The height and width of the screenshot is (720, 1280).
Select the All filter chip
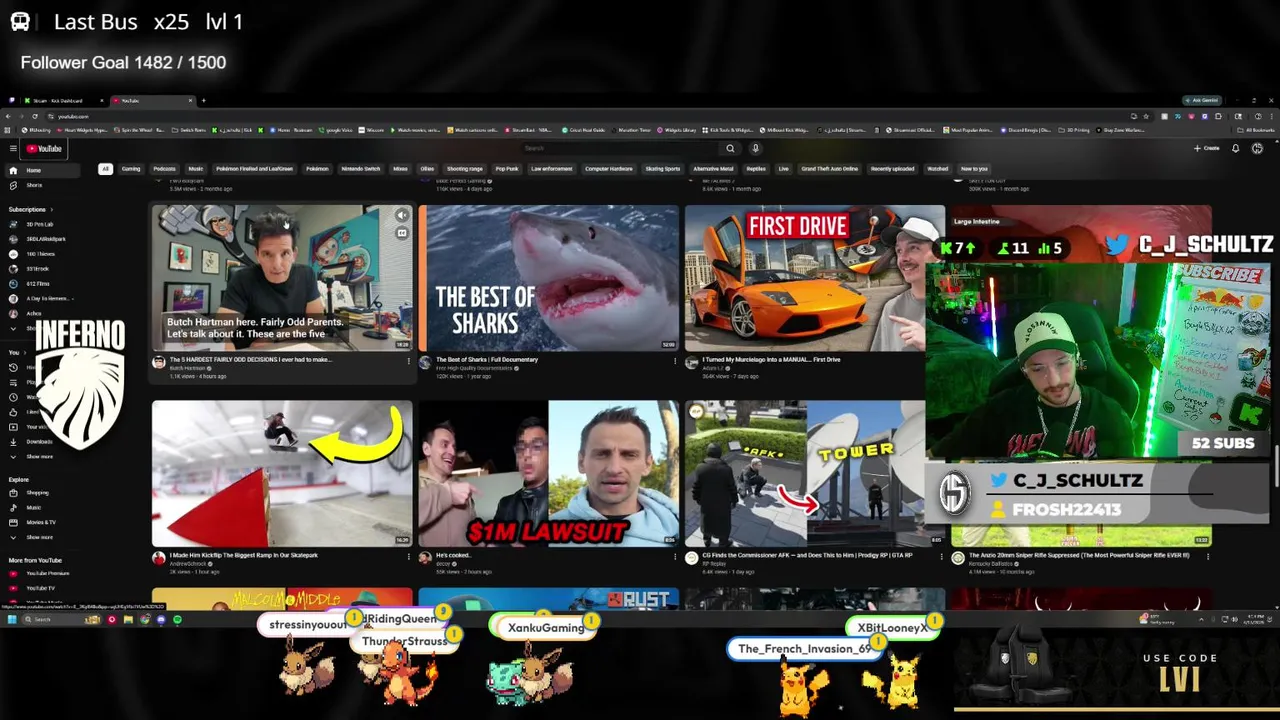pyautogui.click(x=105, y=169)
